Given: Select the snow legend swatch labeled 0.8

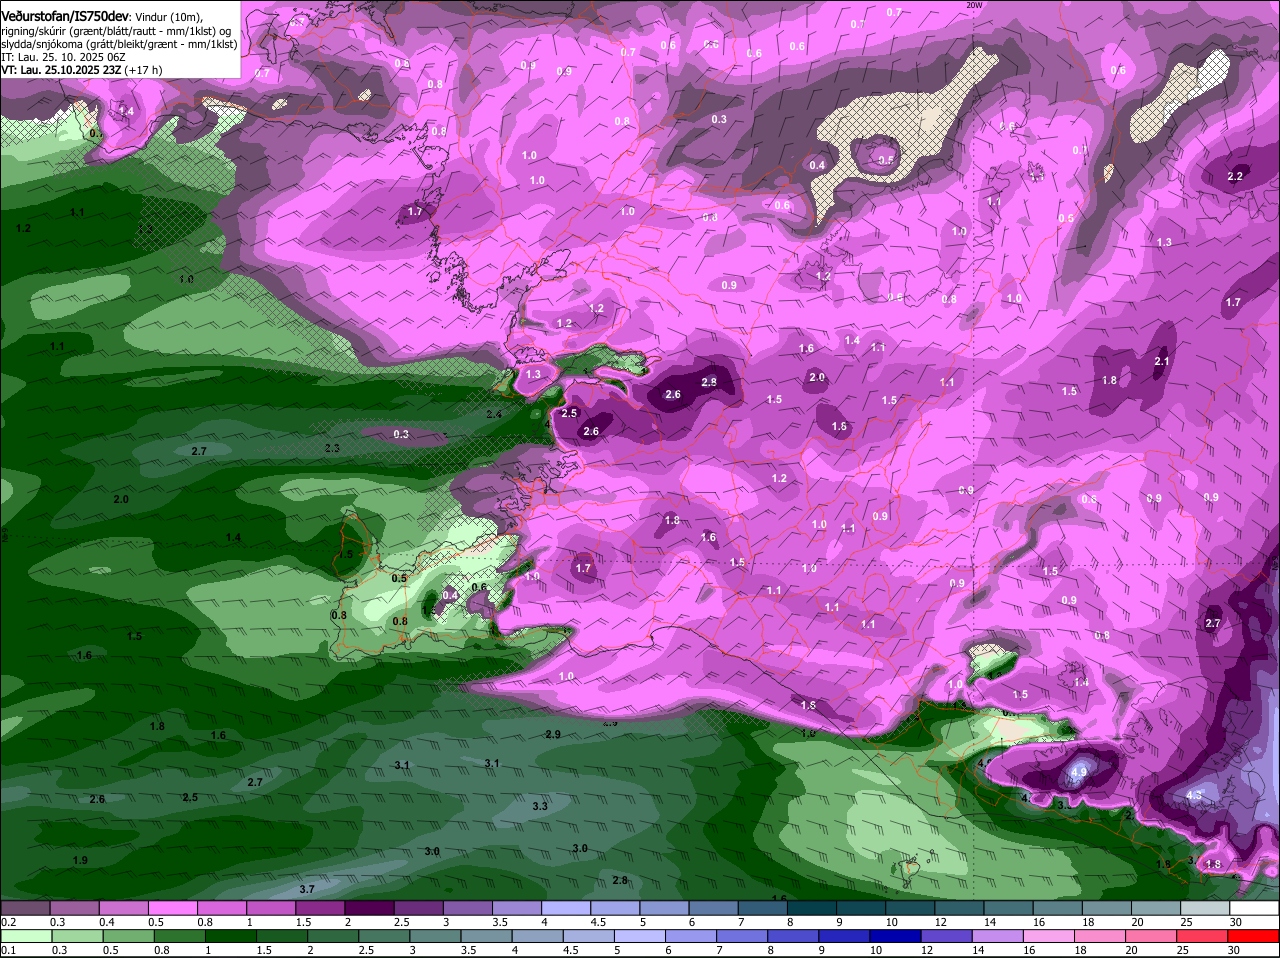Looking at the screenshot, I should [221, 908].
